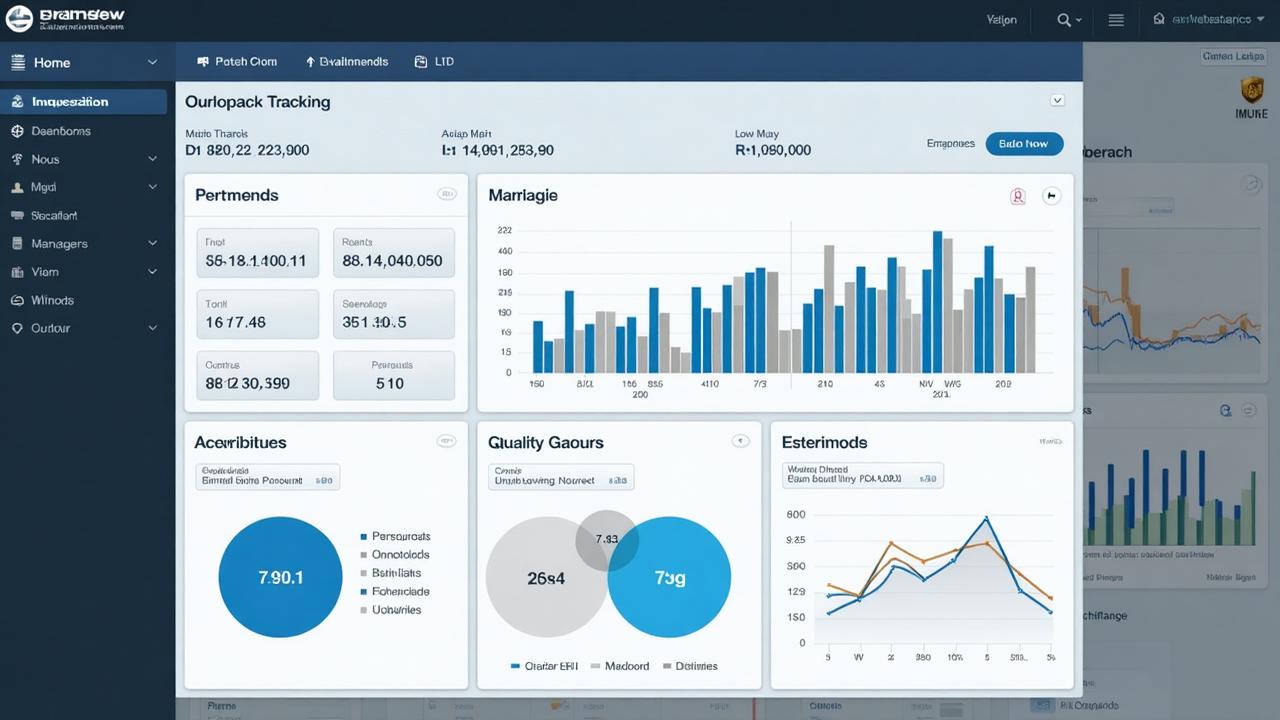Open the LTD link in the top navigation
This screenshot has height=720, width=1280.
435,61
